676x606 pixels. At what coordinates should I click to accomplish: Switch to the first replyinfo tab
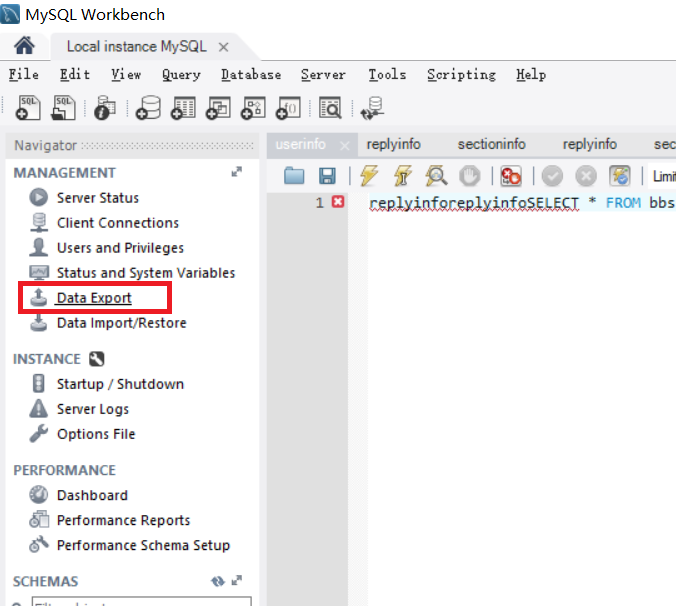click(393, 144)
